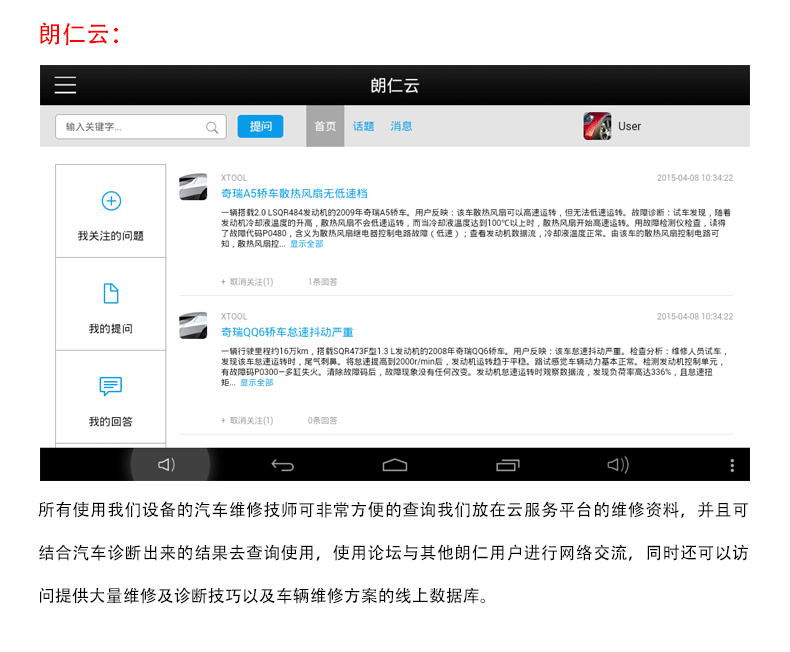Image resolution: width=790 pixels, height=652 pixels.
Task: Tap the volume up icon in navigation bar
Action: point(618,464)
